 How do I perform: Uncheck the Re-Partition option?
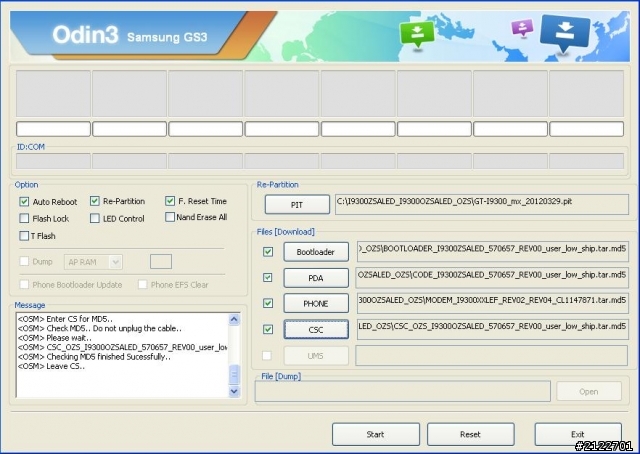point(95,201)
